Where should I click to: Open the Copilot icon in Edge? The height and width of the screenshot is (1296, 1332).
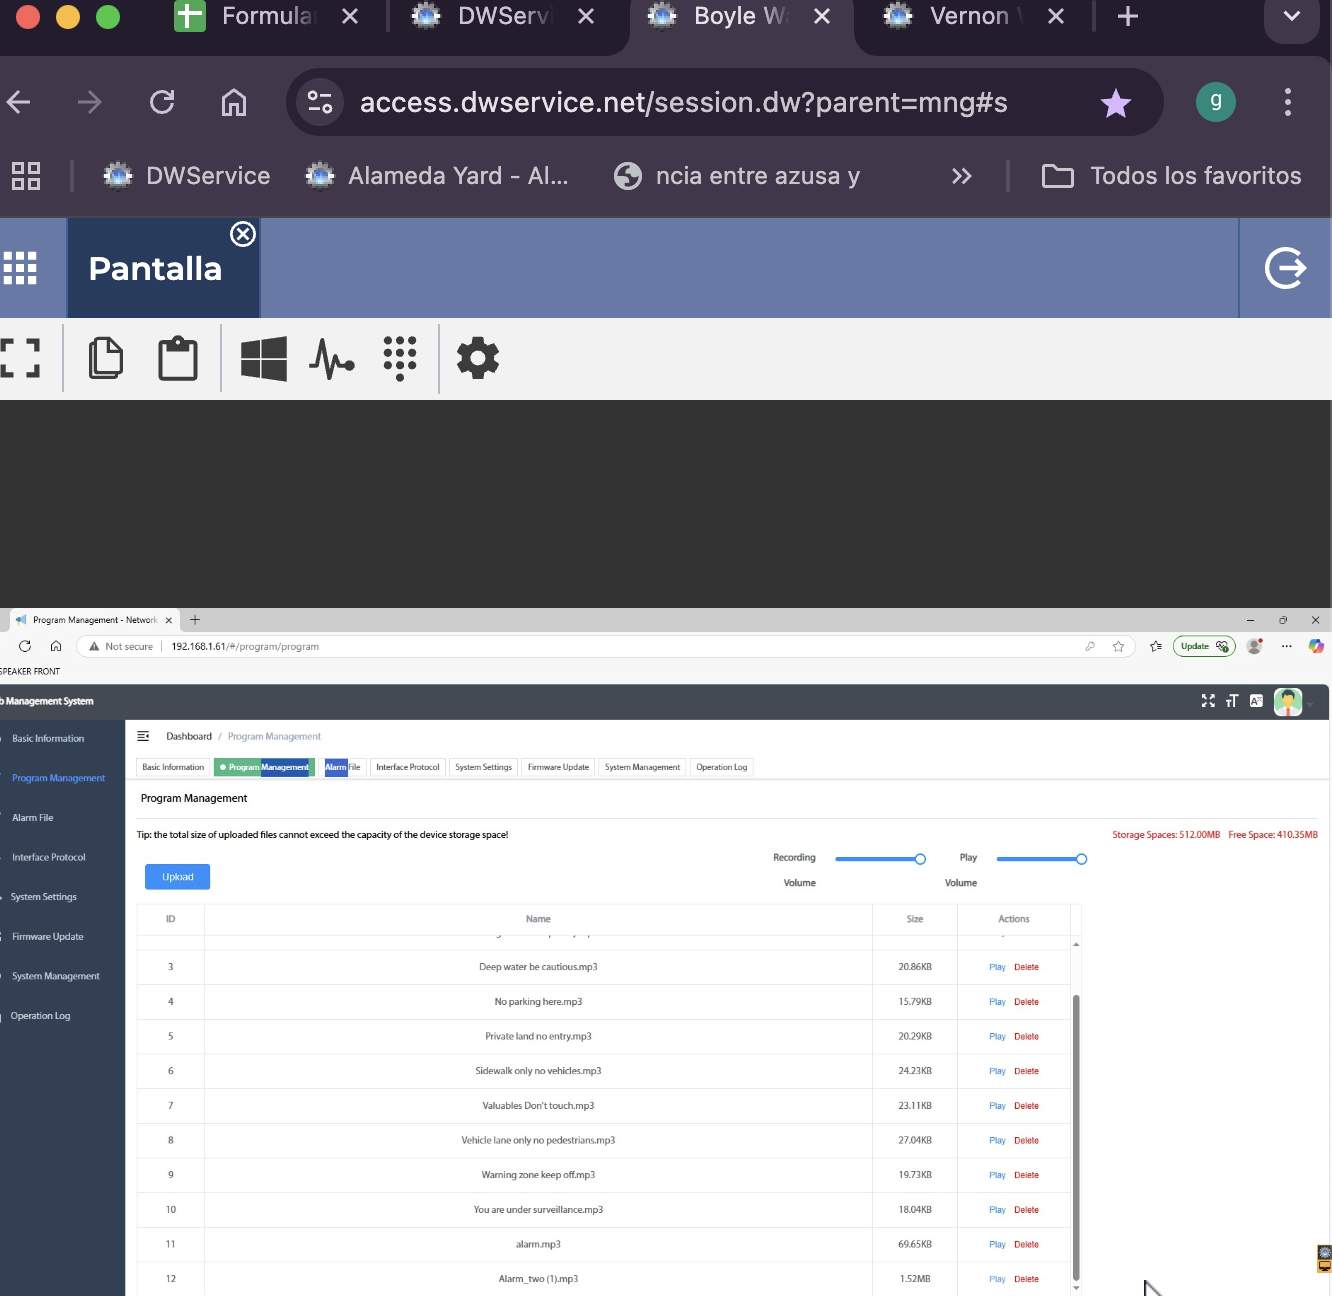[1316, 646]
